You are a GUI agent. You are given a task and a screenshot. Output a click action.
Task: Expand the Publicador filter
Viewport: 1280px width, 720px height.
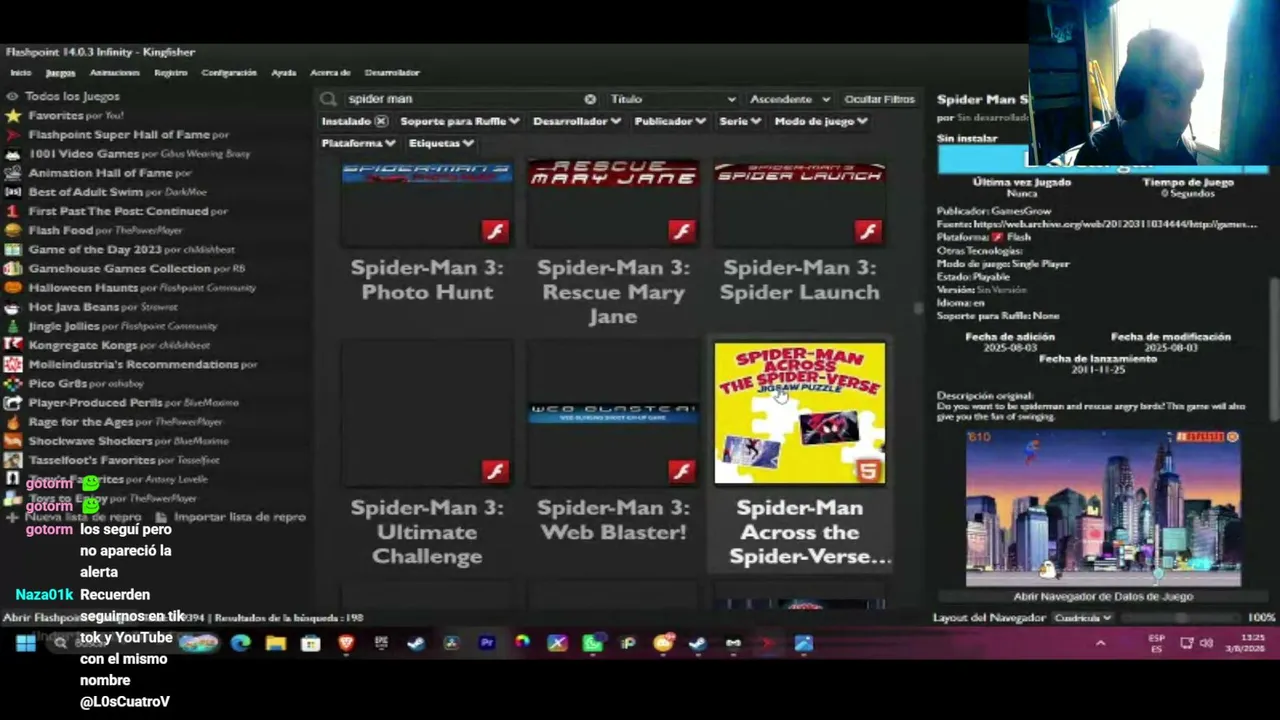tap(670, 121)
